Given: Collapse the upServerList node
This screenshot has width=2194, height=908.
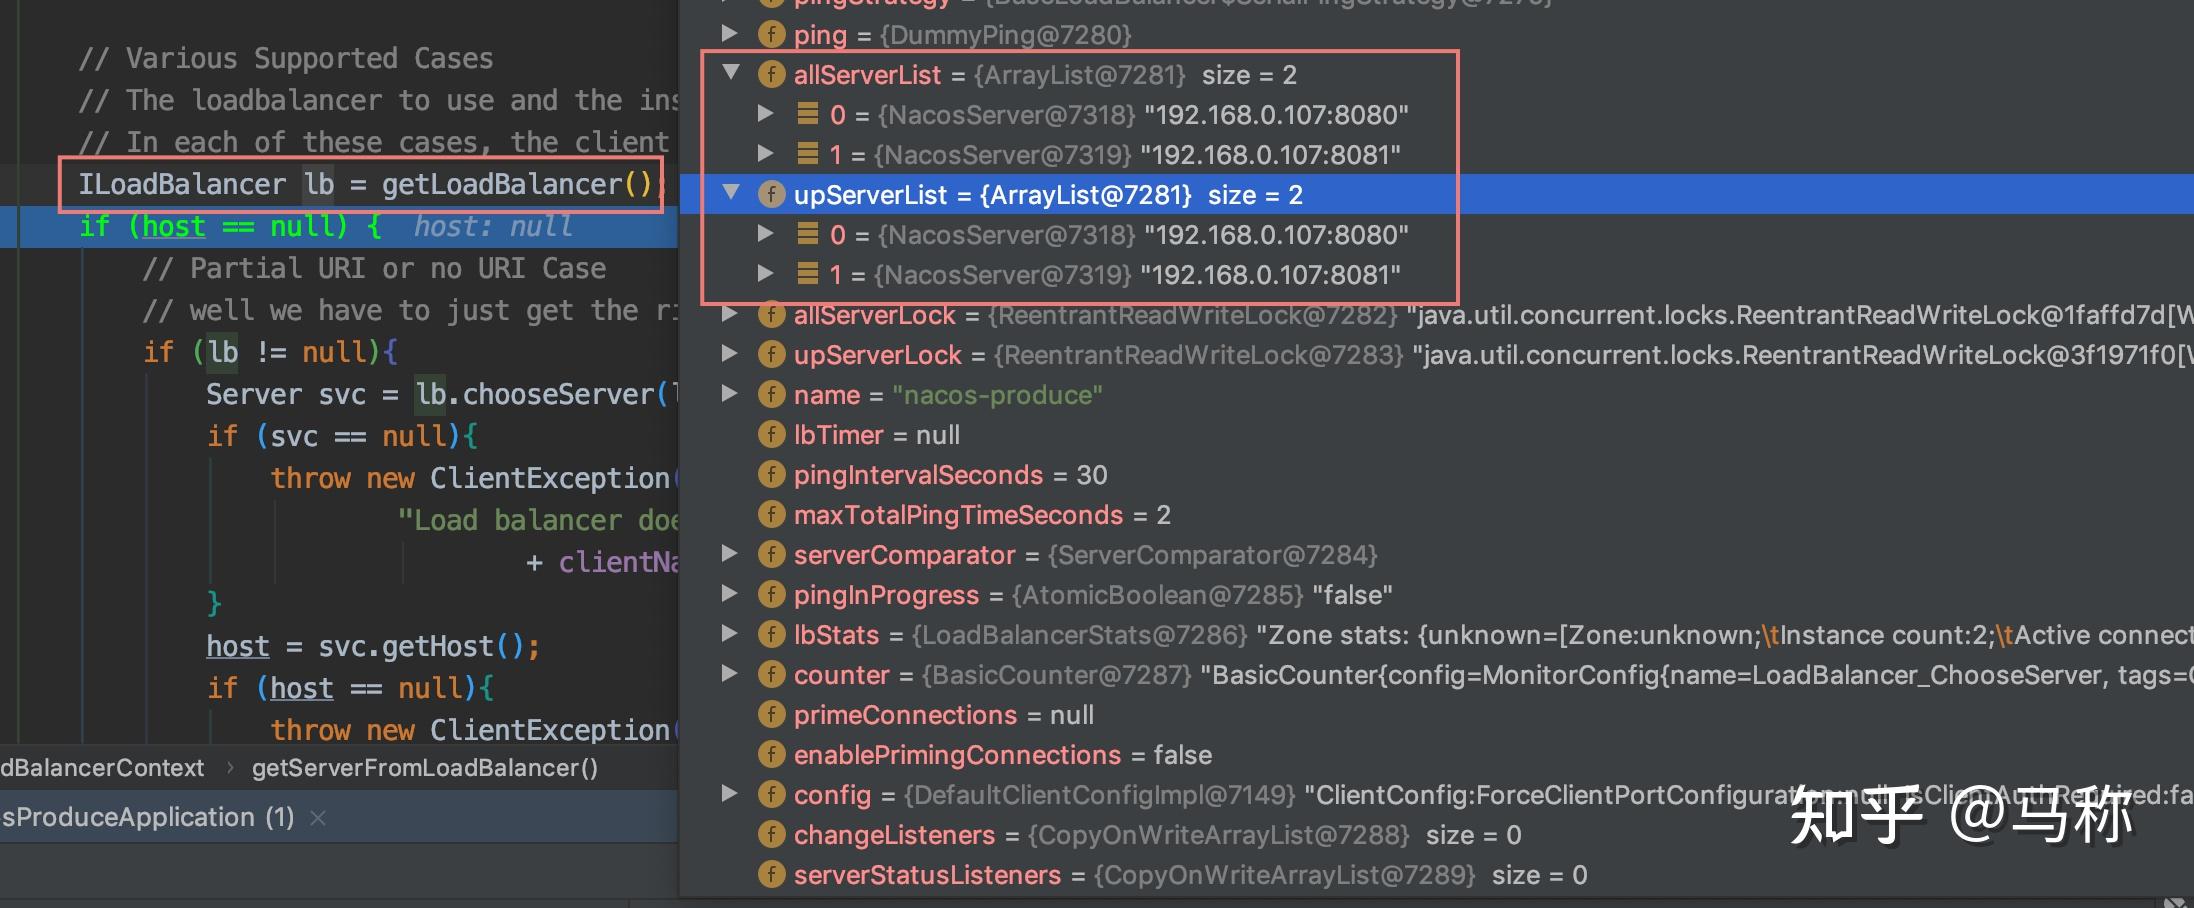Looking at the screenshot, I should pyautogui.click(x=731, y=193).
